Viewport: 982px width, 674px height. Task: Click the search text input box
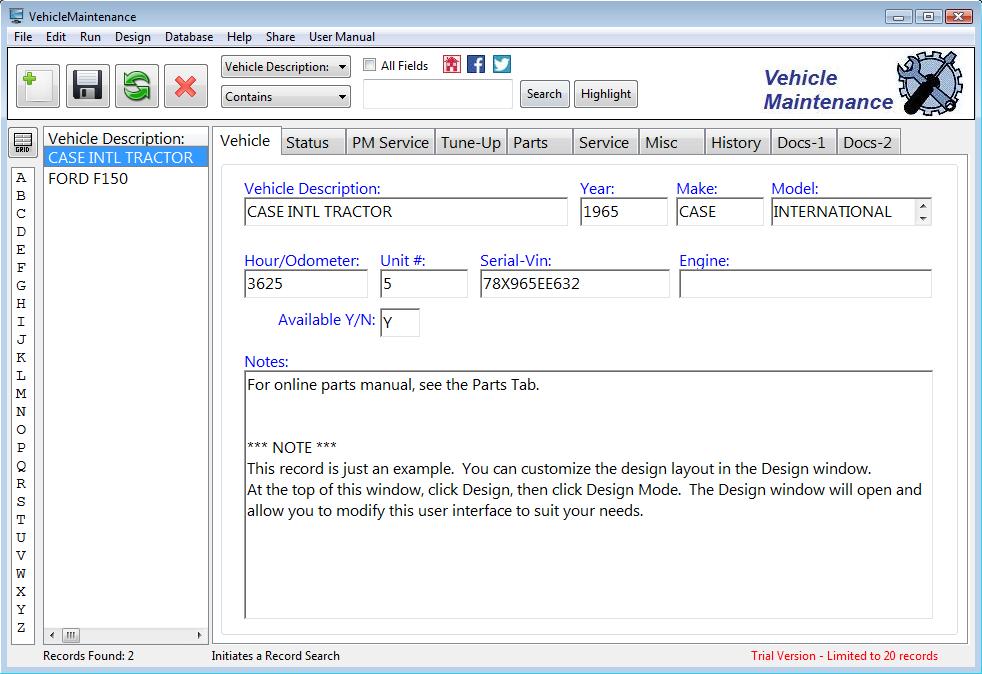click(438, 94)
